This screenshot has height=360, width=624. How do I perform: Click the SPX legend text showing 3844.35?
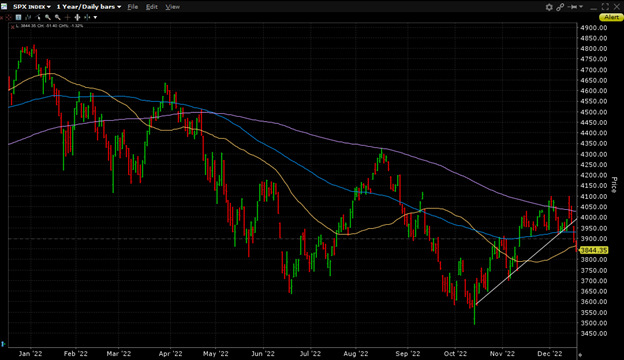point(51,26)
